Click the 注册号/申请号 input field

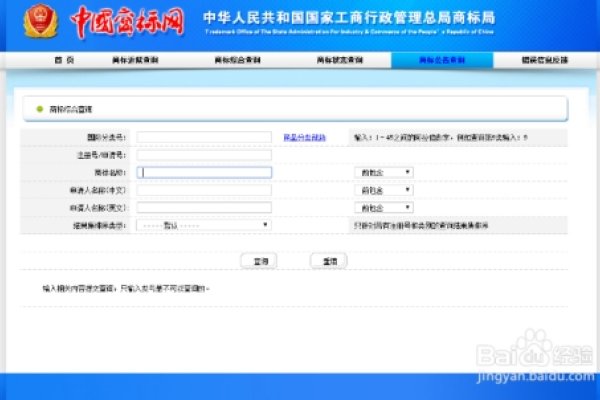pos(204,155)
